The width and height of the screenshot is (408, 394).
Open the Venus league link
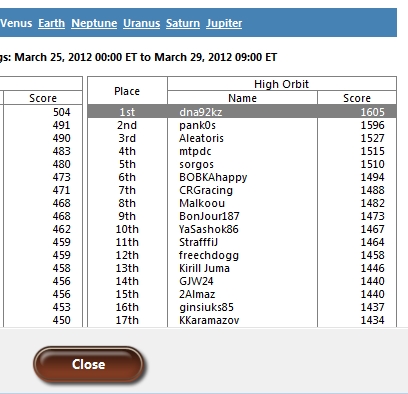(16, 23)
